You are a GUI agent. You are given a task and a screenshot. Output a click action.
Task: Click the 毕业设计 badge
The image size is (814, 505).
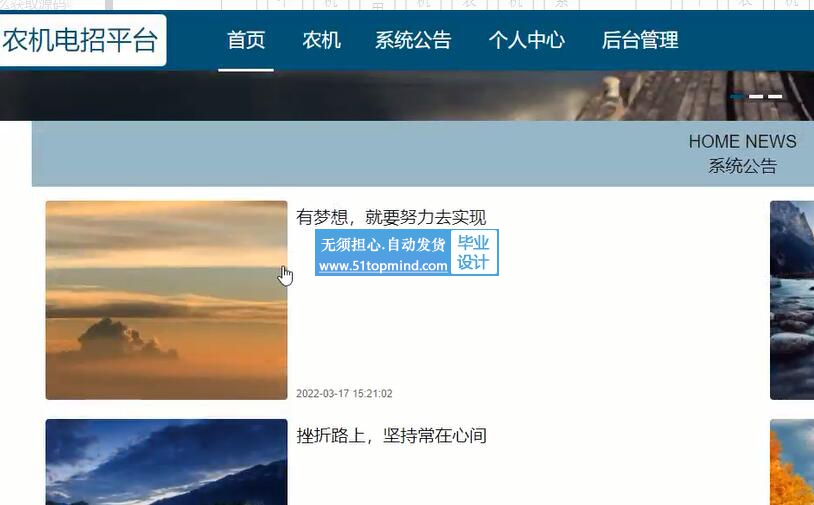(x=473, y=252)
